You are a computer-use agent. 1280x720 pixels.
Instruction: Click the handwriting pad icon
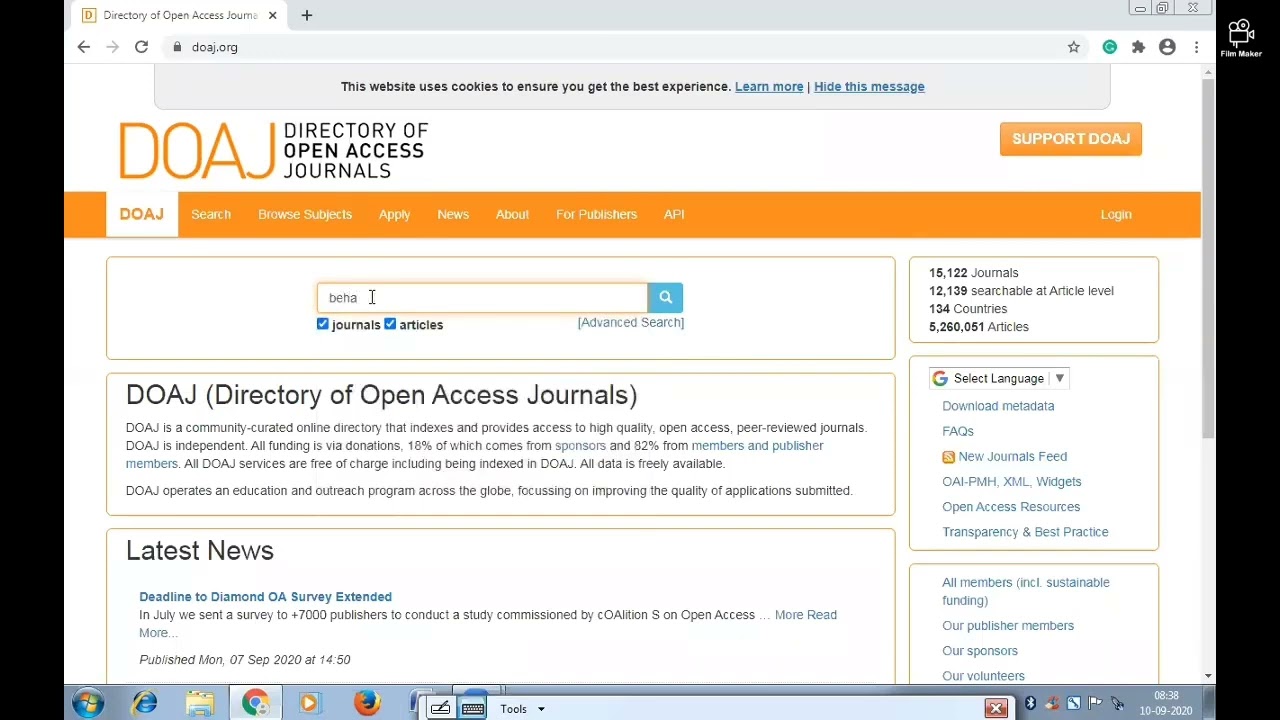coord(440,709)
